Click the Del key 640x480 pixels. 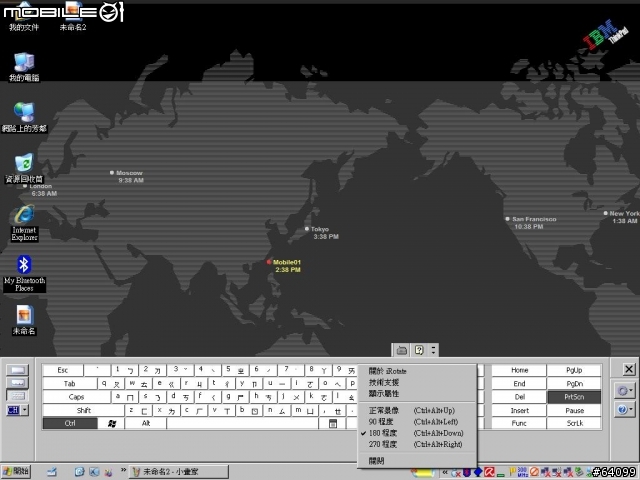coord(519,397)
